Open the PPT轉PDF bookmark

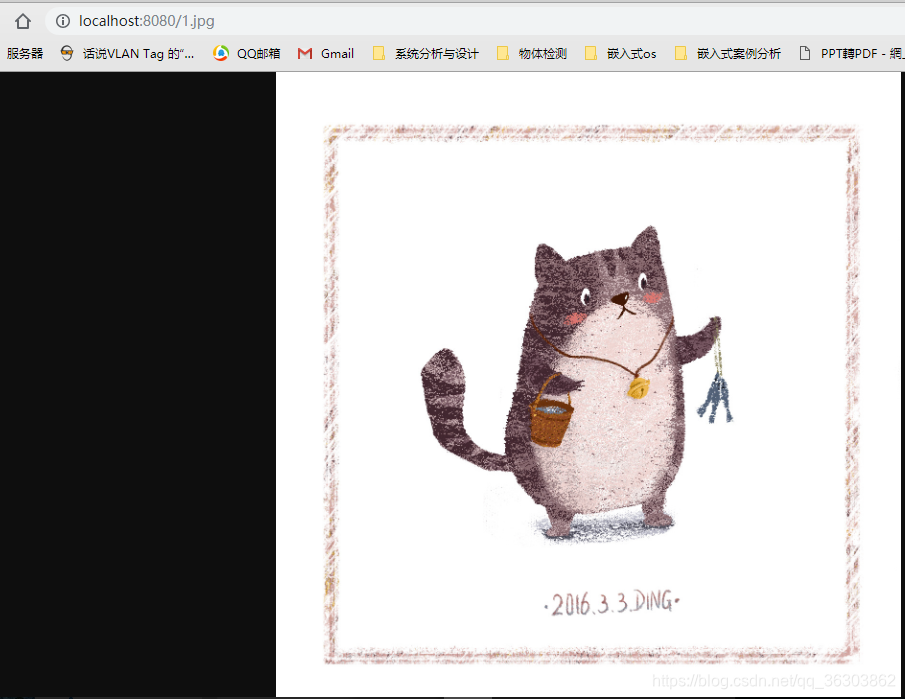click(852, 54)
